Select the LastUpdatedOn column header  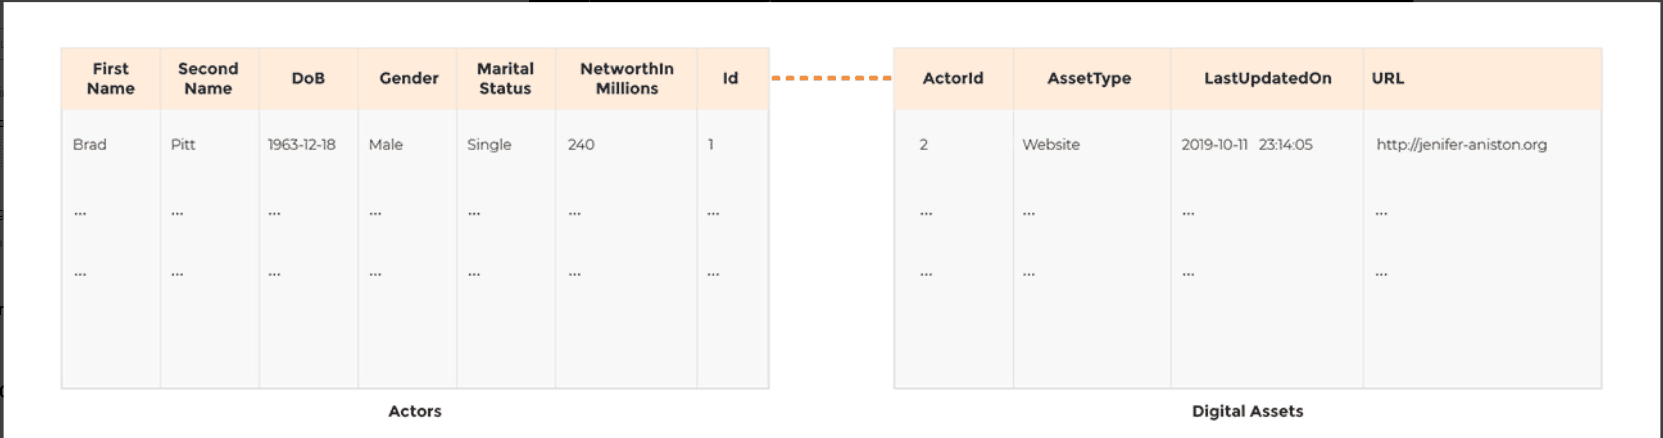pos(1267,78)
